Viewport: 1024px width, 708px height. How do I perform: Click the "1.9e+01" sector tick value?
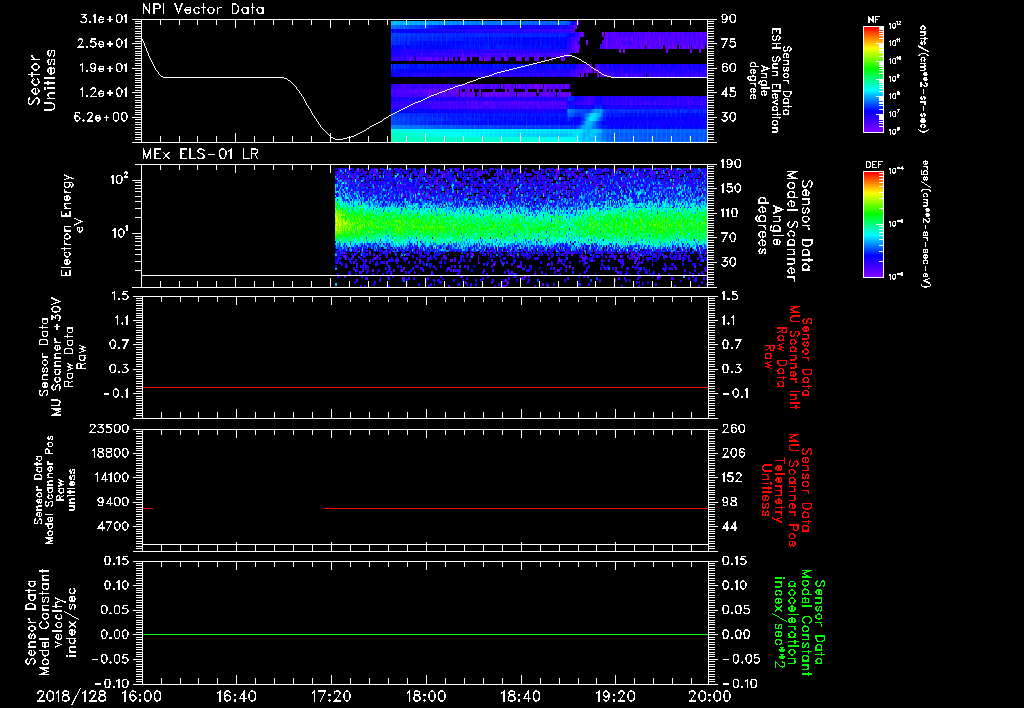point(104,68)
